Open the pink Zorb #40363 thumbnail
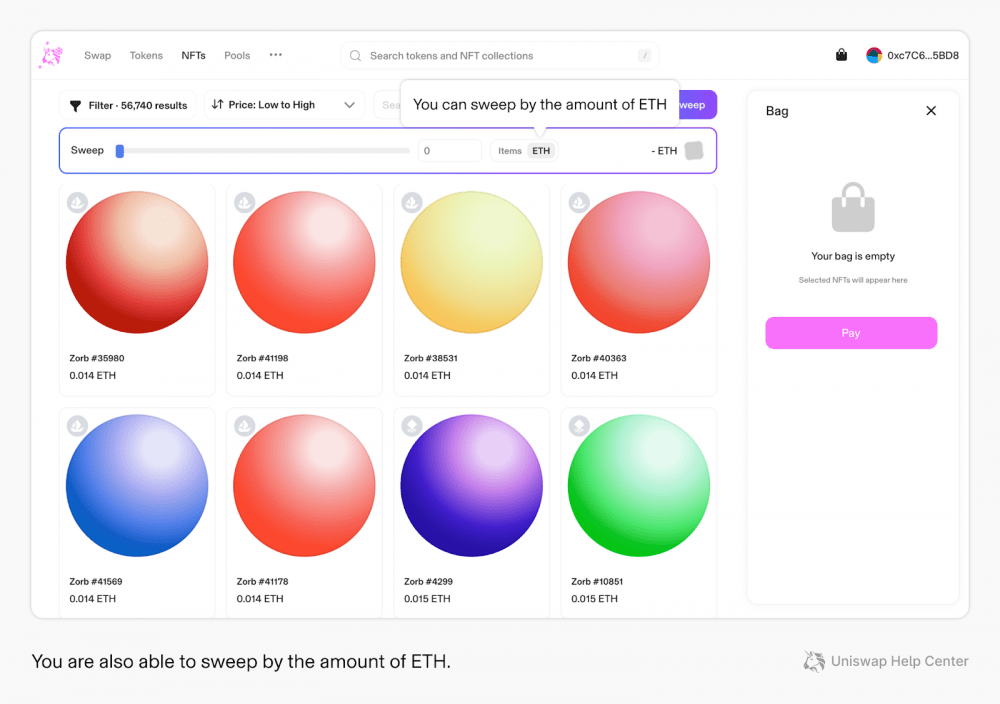Image resolution: width=1000 pixels, height=704 pixels. pyautogui.click(x=638, y=262)
